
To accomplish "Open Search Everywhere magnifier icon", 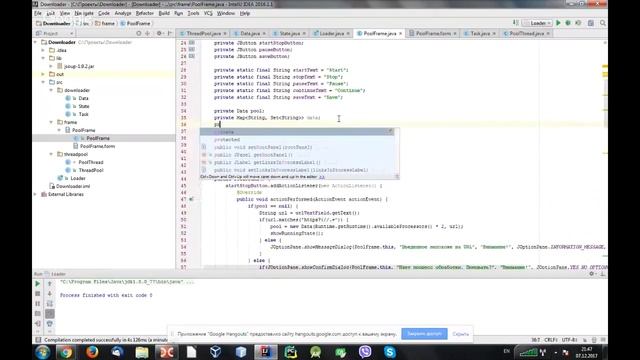I will [603, 23].
